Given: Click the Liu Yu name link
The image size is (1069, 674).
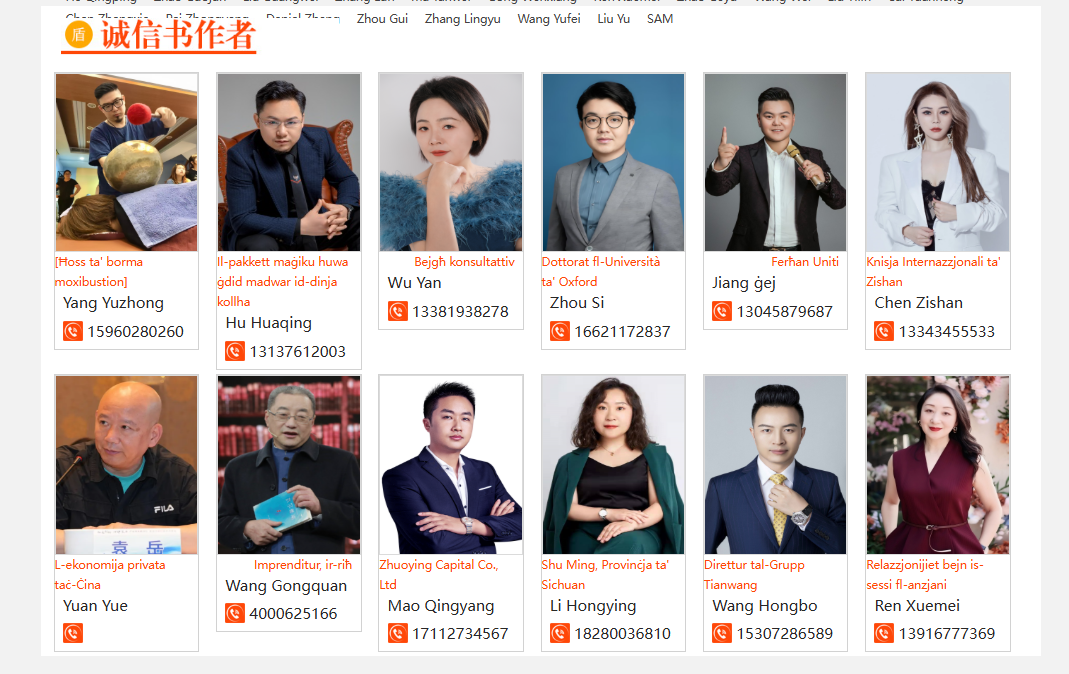Looking at the screenshot, I should pyautogui.click(x=614, y=19).
